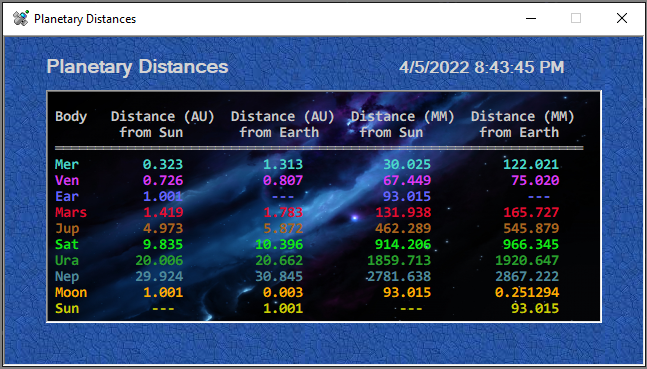Image resolution: width=647 pixels, height=369 pixels.
Task: Close the Planetary Distances window
Action: tap(622, 18)
